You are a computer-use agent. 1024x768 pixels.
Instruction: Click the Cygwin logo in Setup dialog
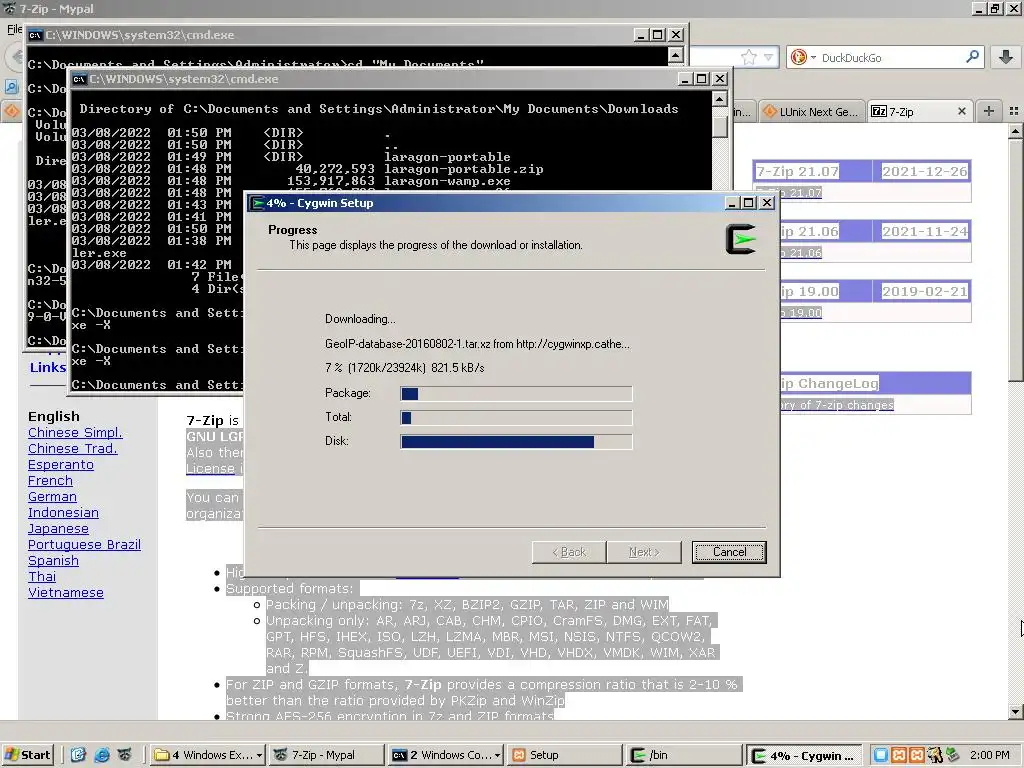pos(741,239)
